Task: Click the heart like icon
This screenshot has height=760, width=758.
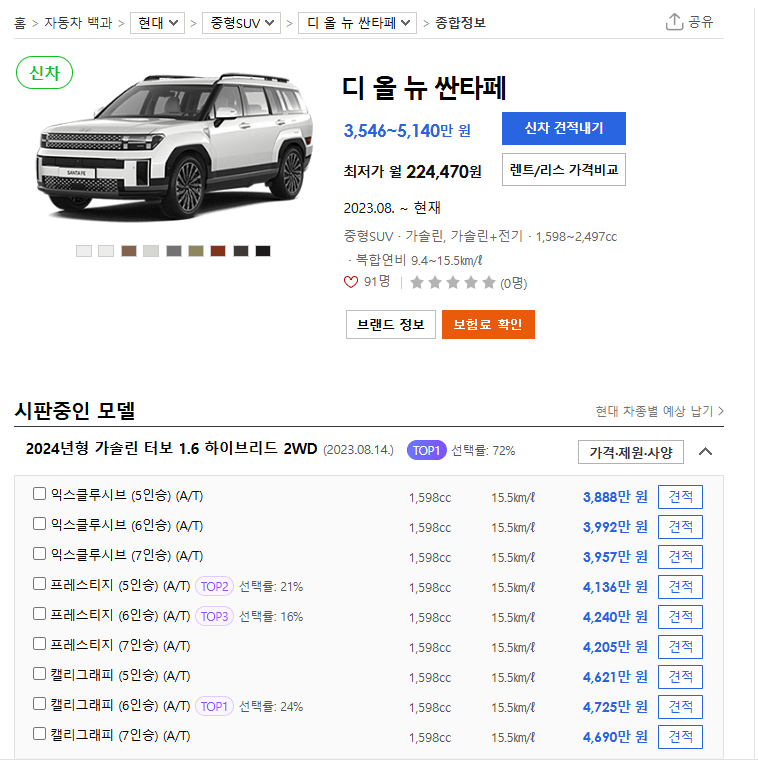Action: 350,282
